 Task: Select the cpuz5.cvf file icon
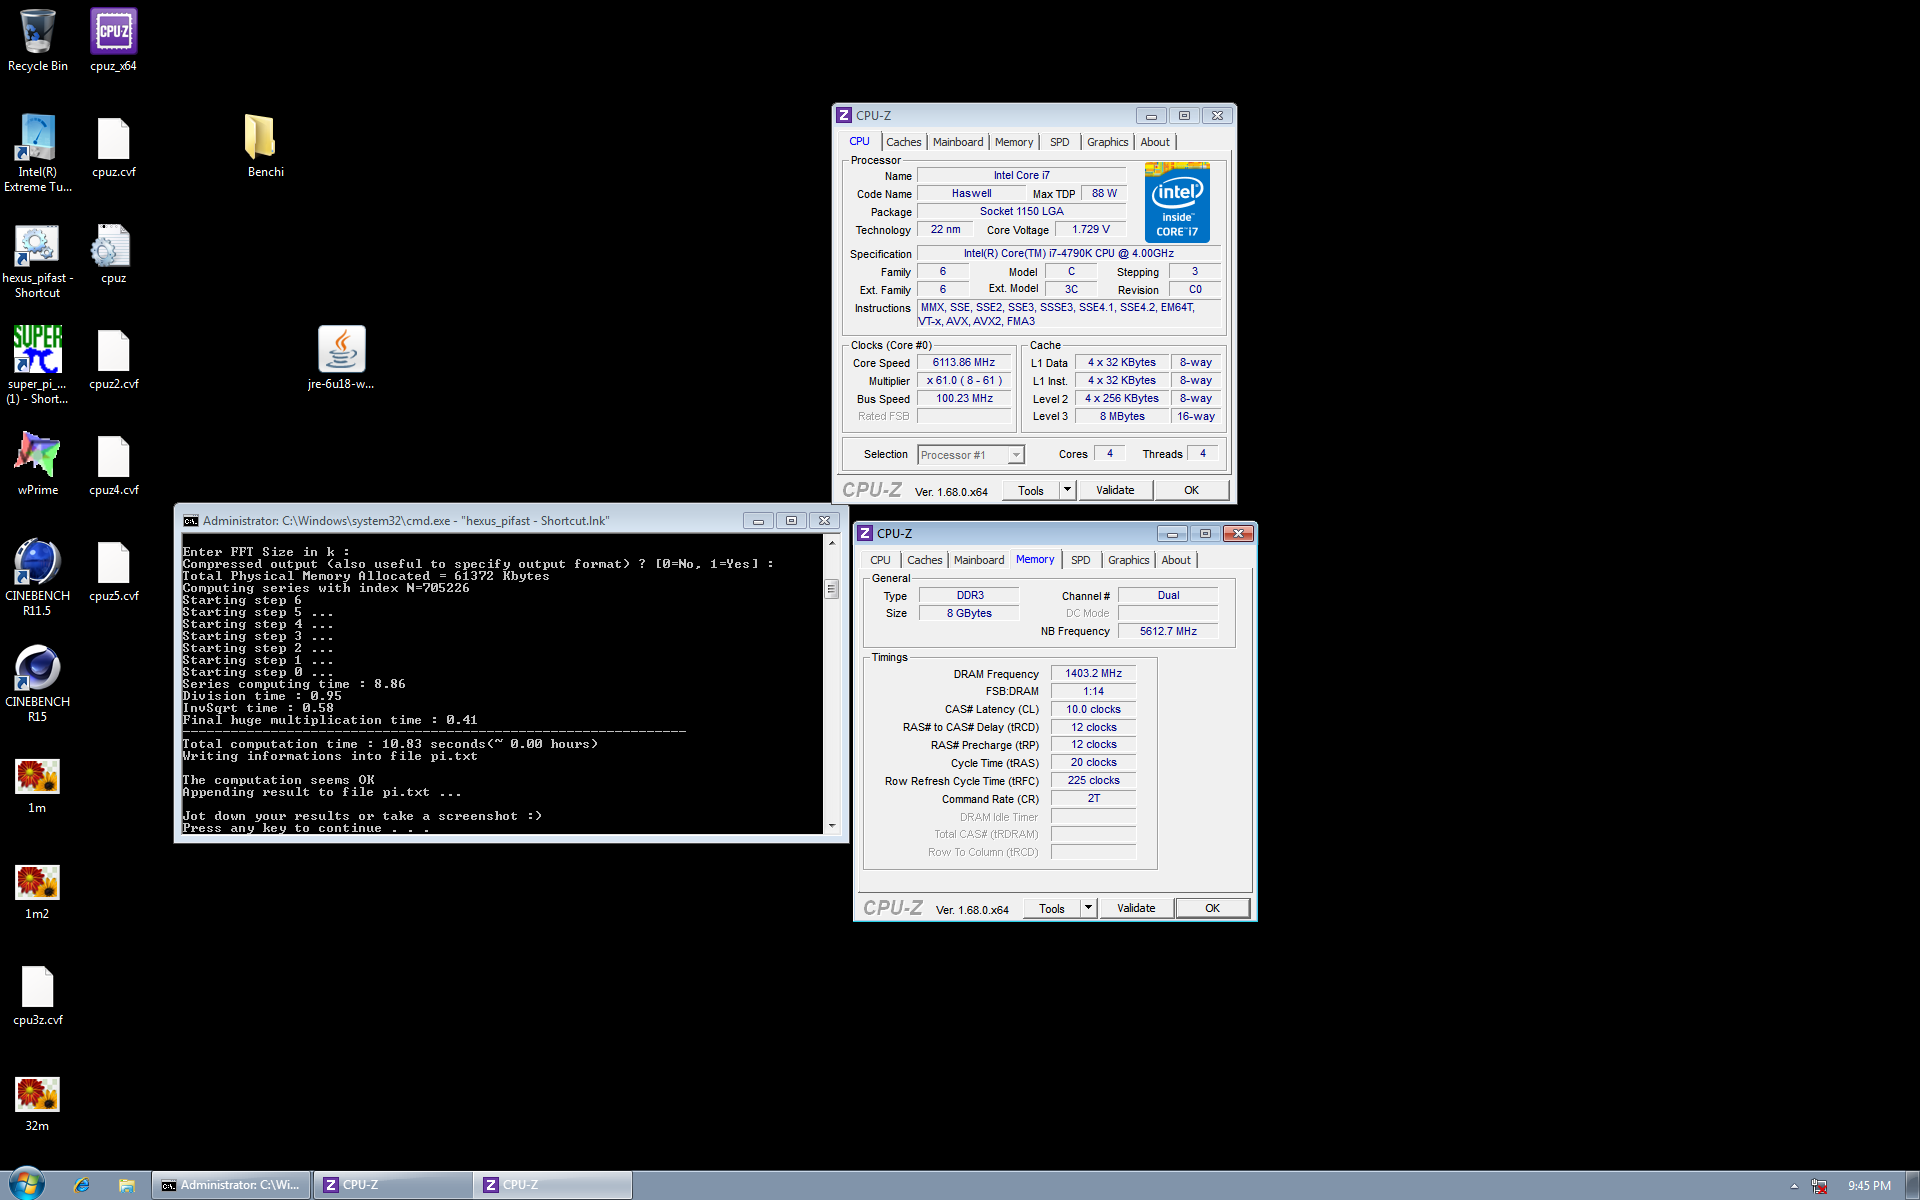point(113,571)
